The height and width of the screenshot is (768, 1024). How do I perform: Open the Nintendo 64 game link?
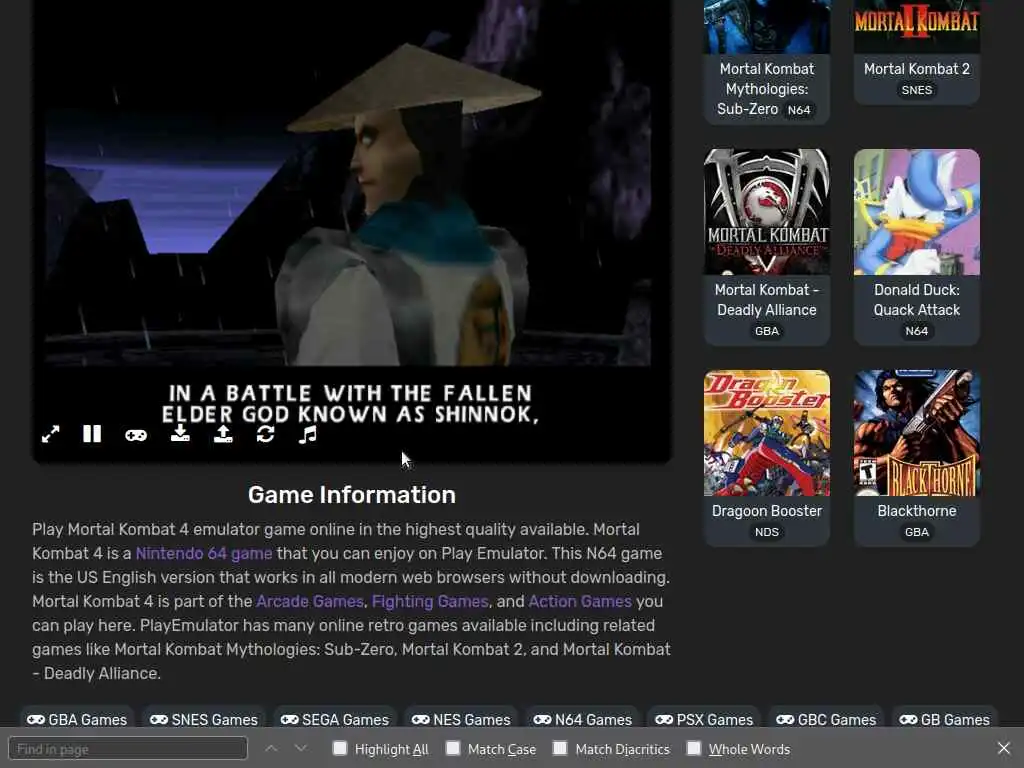coord(204,553)
